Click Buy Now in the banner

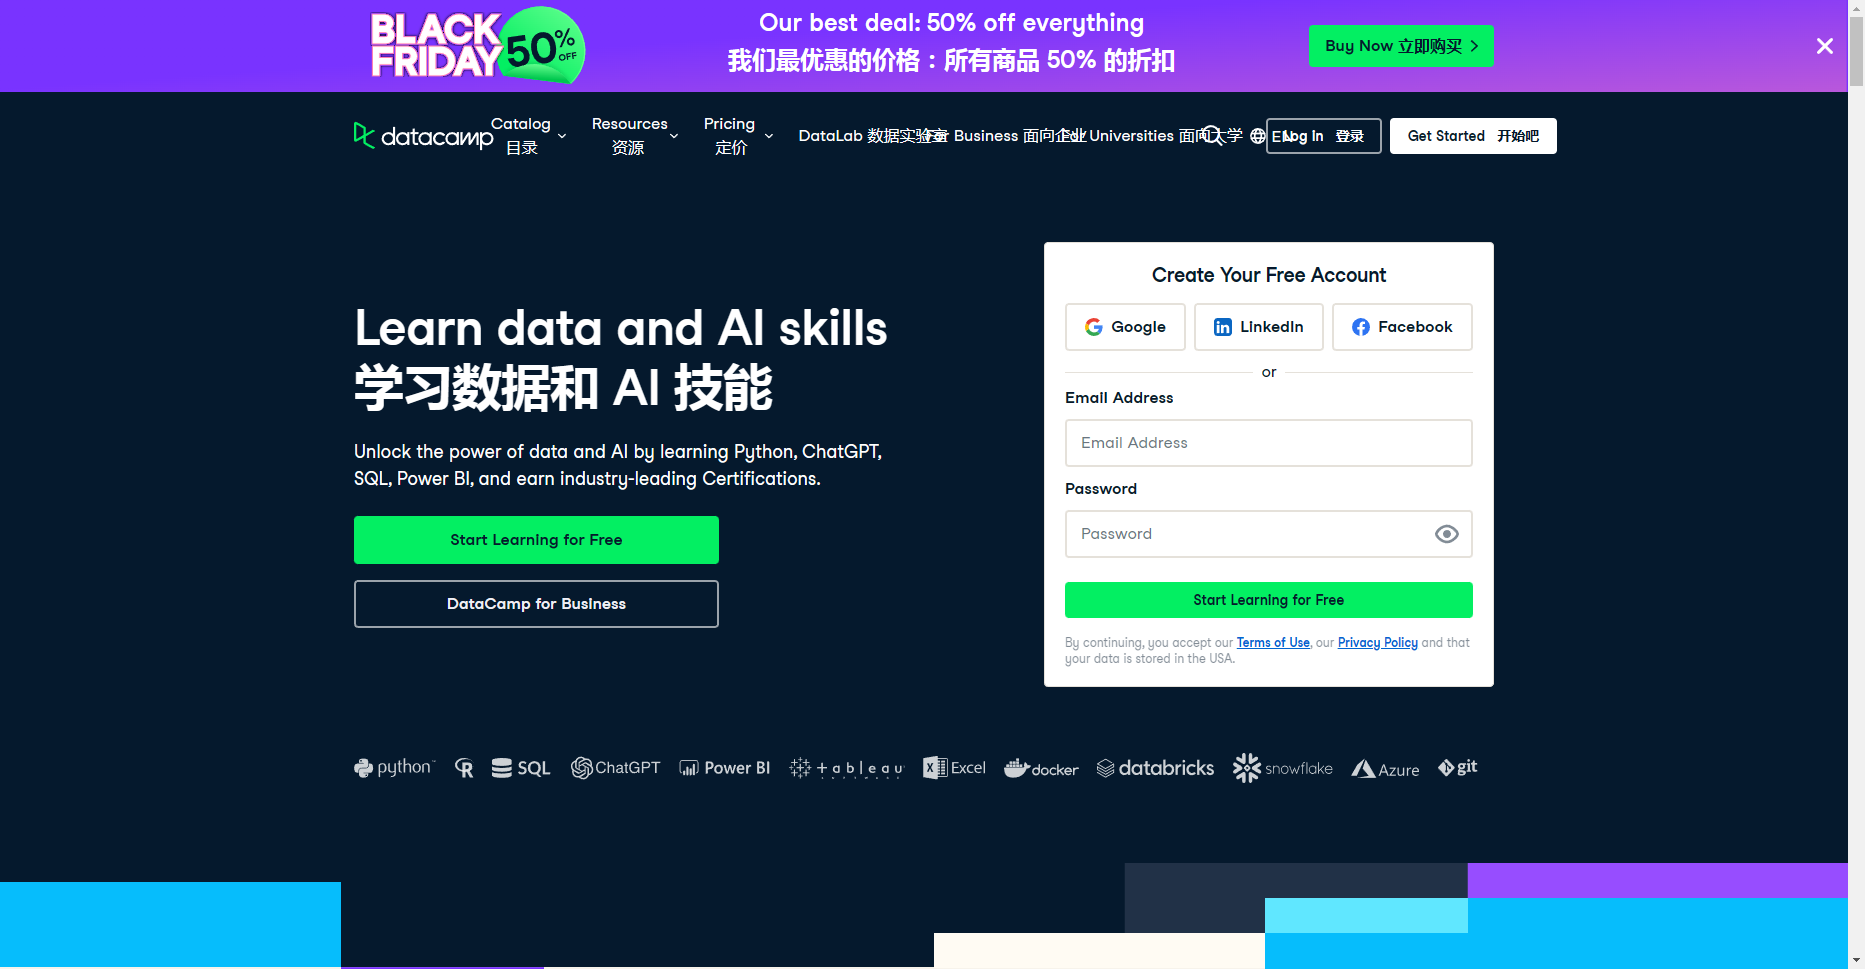[x=1401, y=46]
